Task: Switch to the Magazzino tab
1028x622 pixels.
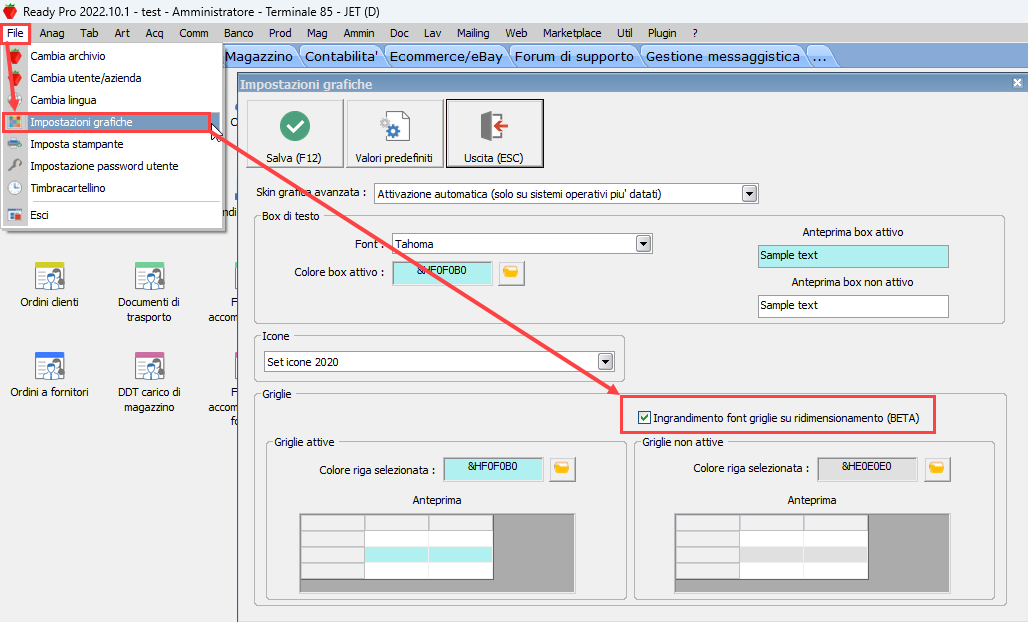Action: point(259,56)
